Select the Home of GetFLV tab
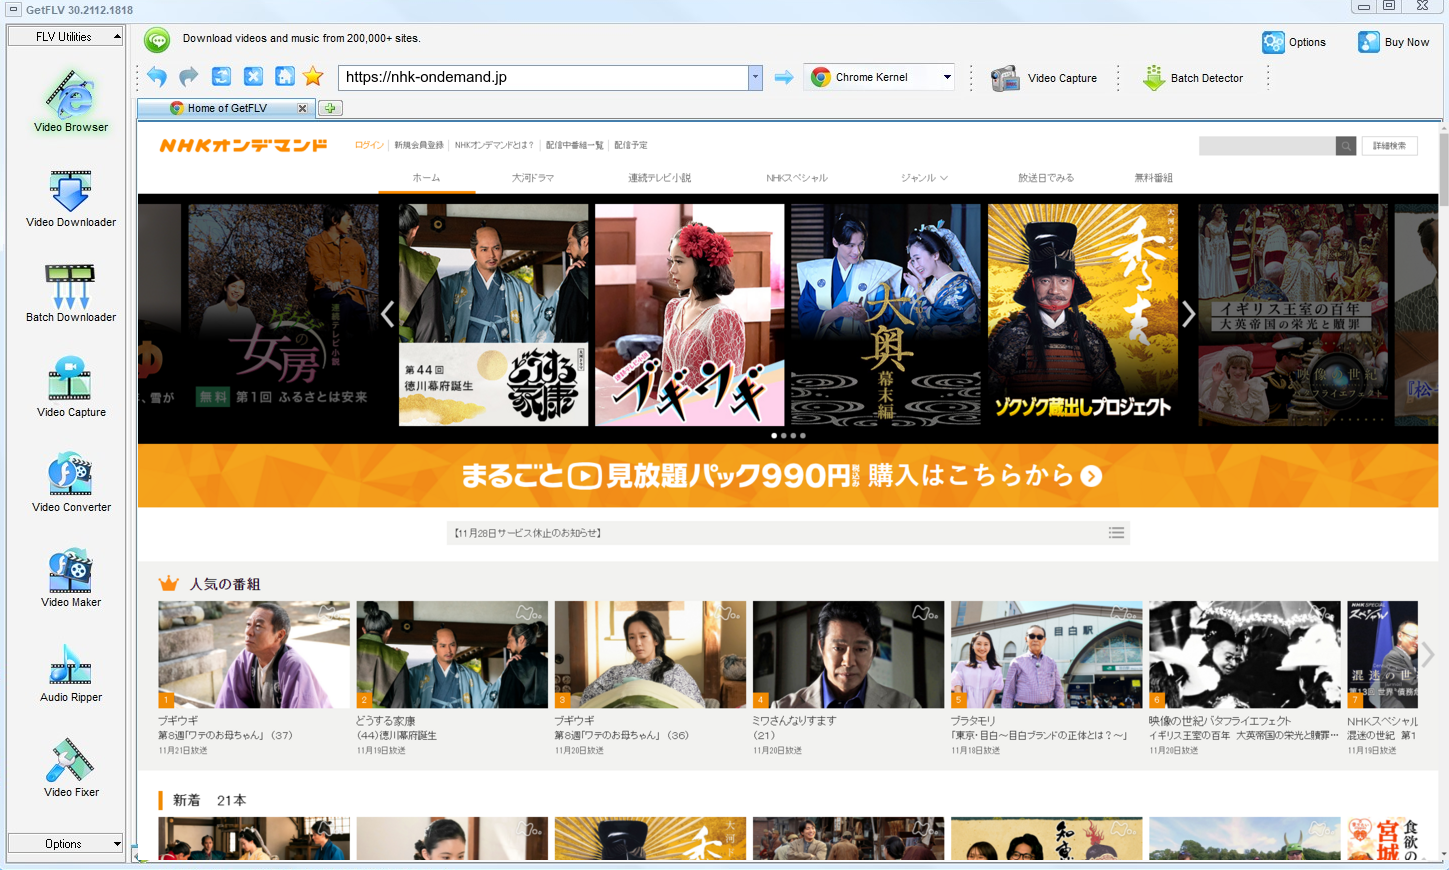This screenshot has height=870, width=1449. coord(226,108)
